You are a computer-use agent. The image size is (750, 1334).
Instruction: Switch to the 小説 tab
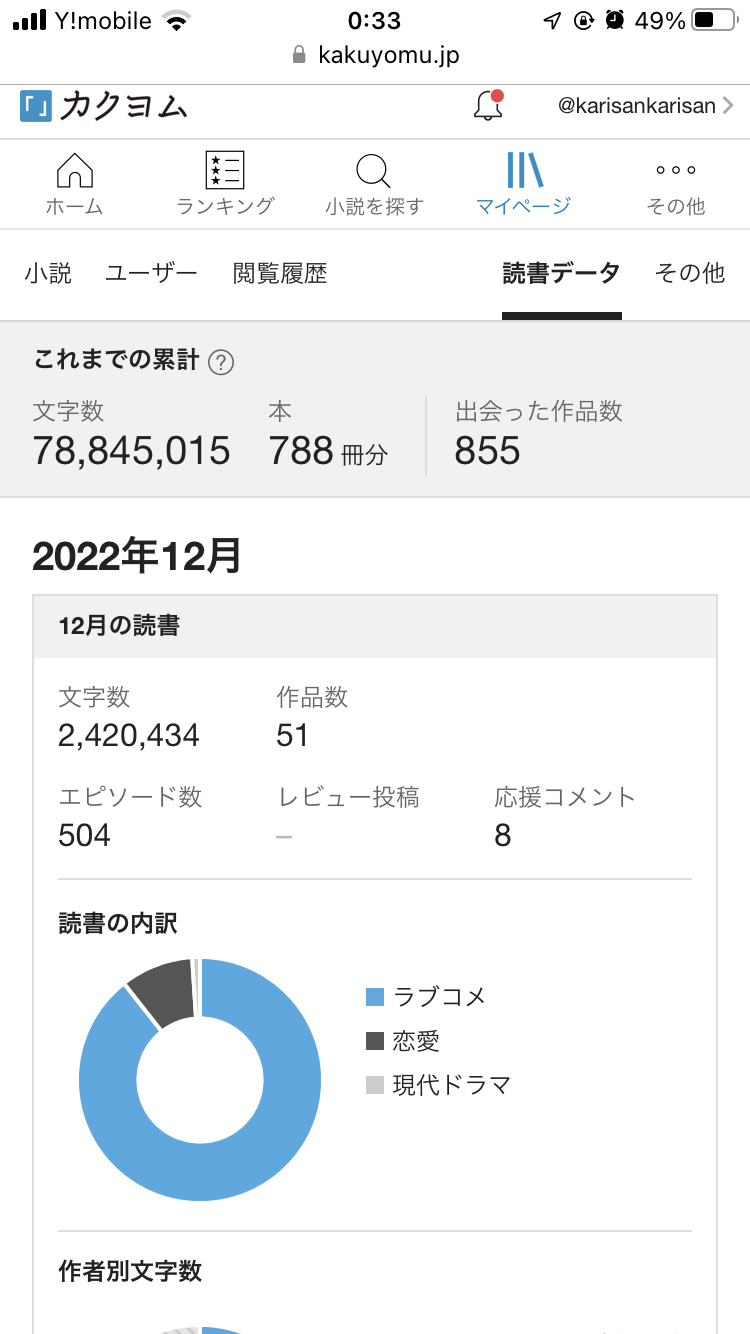click(49, 273)
